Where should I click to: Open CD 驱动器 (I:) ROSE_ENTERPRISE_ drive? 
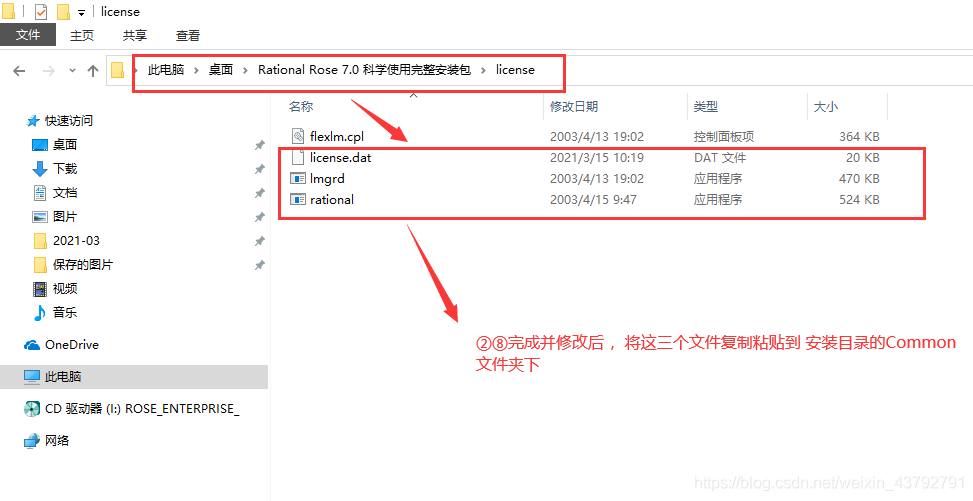pos(142,408)
